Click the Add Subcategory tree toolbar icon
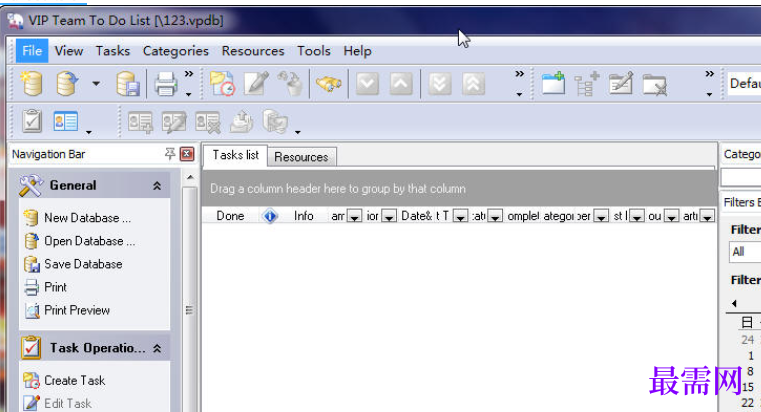Viewport: 761px width, 412px height. 586,83
